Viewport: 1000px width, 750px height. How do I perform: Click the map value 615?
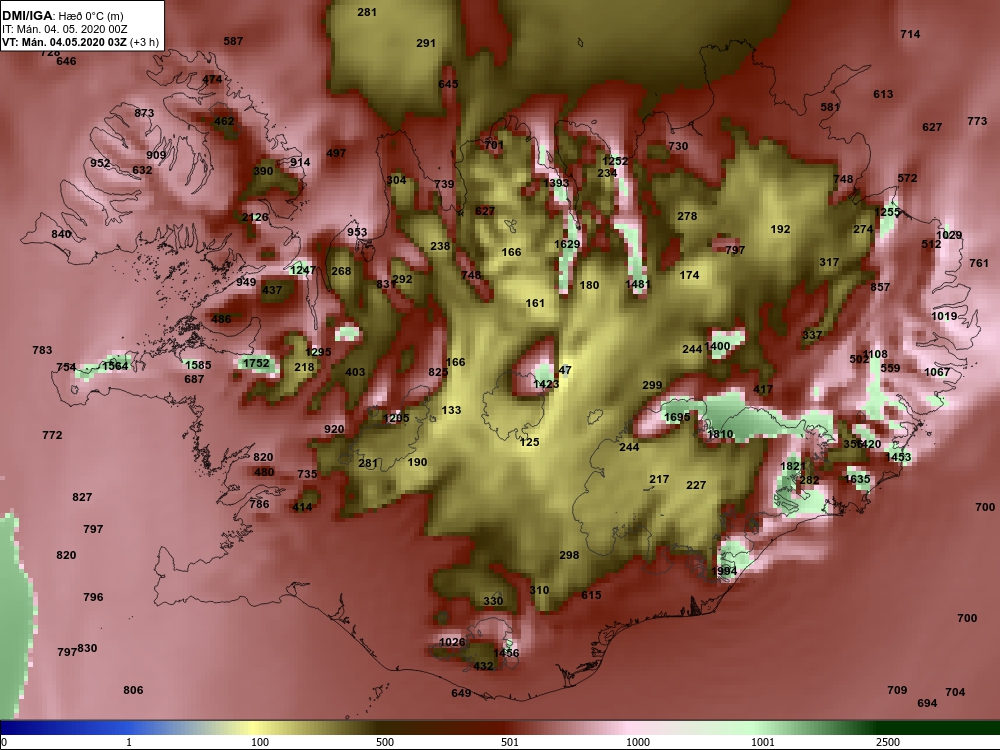tap(591, 594)
